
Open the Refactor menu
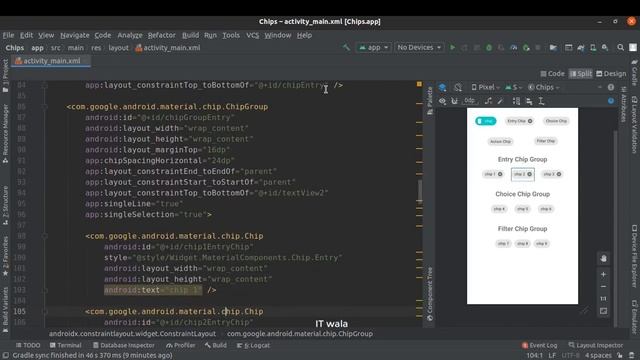click(x=161, y=35)
